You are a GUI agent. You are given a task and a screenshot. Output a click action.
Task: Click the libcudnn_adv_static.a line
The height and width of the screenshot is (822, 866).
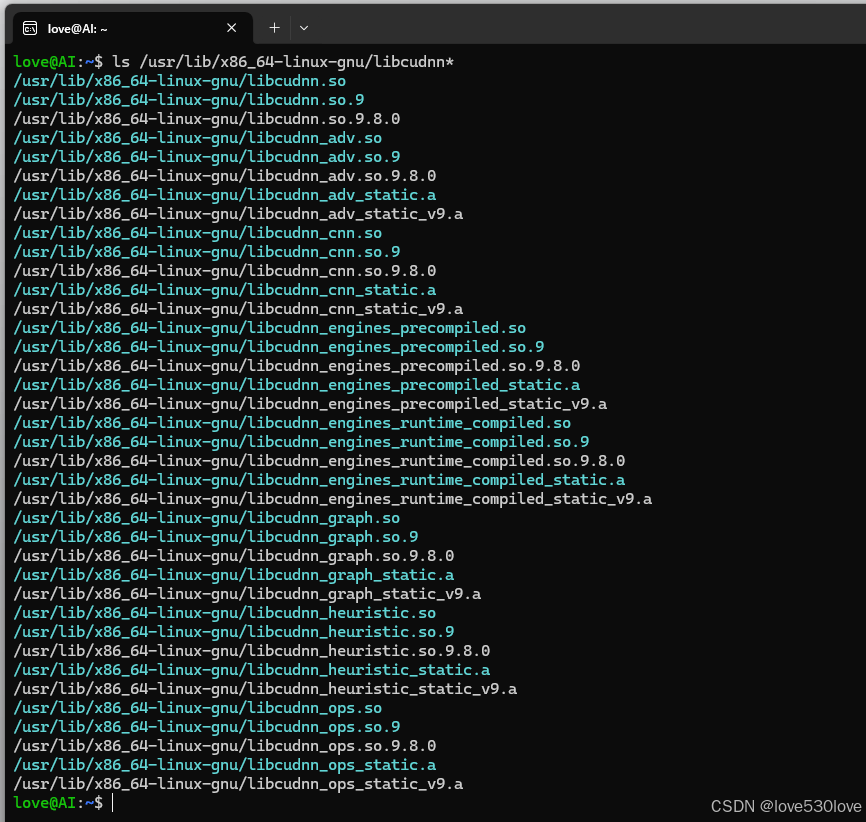(x=225, y=195)
